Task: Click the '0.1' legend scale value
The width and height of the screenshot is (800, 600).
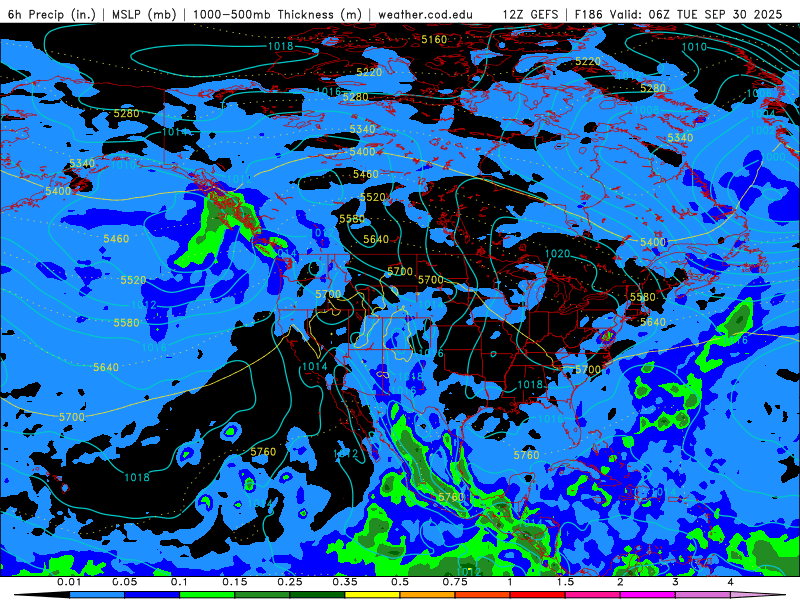Action: pyautogui.click(x=179, y=582)
